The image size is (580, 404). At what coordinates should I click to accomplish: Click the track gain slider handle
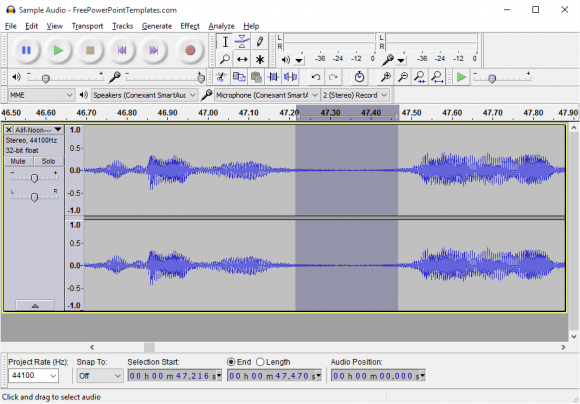click(x=34, y=178)
